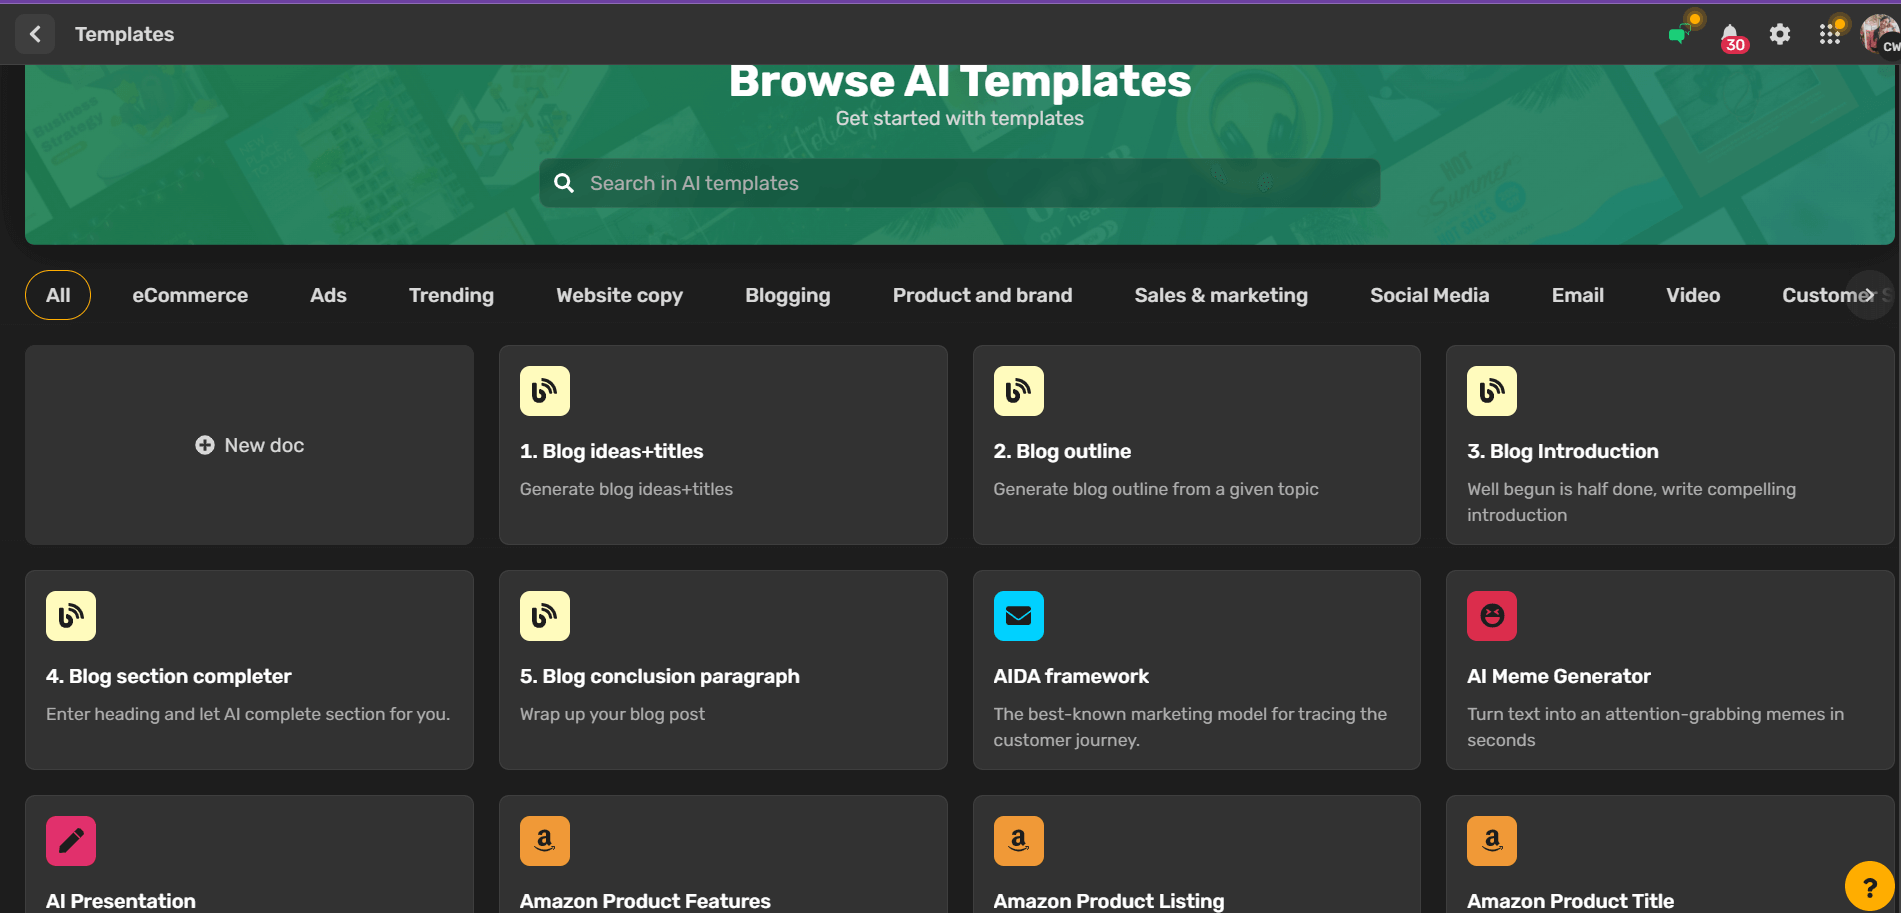Click the AI Meme Generator face icon
The image size is (1901, 913).
click(x=1492, y=616)
